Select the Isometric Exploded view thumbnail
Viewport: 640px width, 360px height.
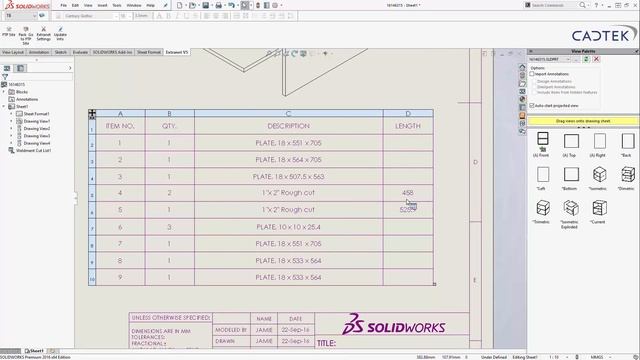[570, 213]
